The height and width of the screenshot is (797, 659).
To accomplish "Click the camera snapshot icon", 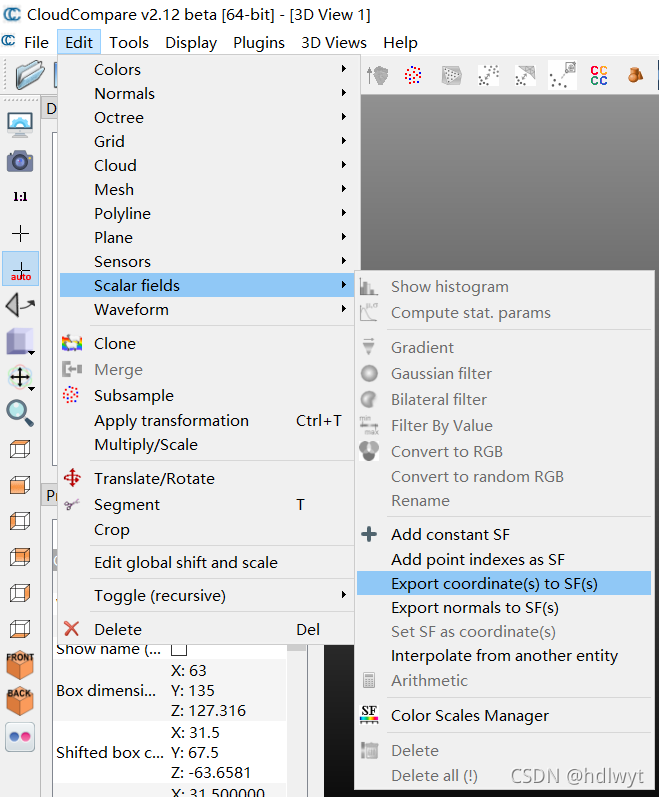I will (x=20, y=162).
